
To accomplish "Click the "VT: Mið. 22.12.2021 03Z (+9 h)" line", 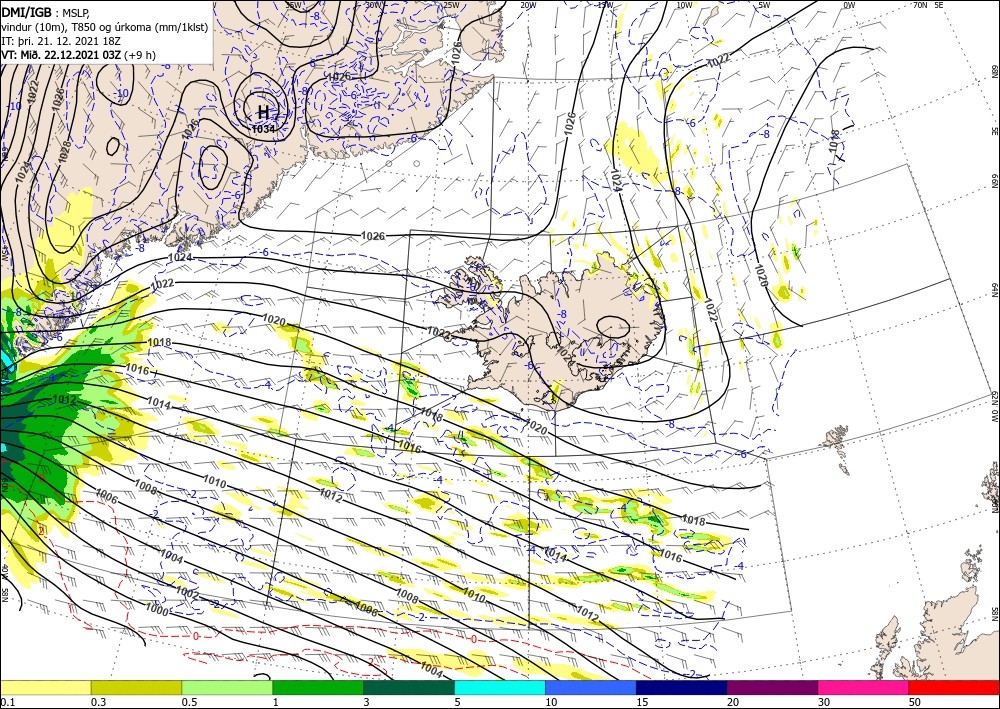I will click(78, 54).
